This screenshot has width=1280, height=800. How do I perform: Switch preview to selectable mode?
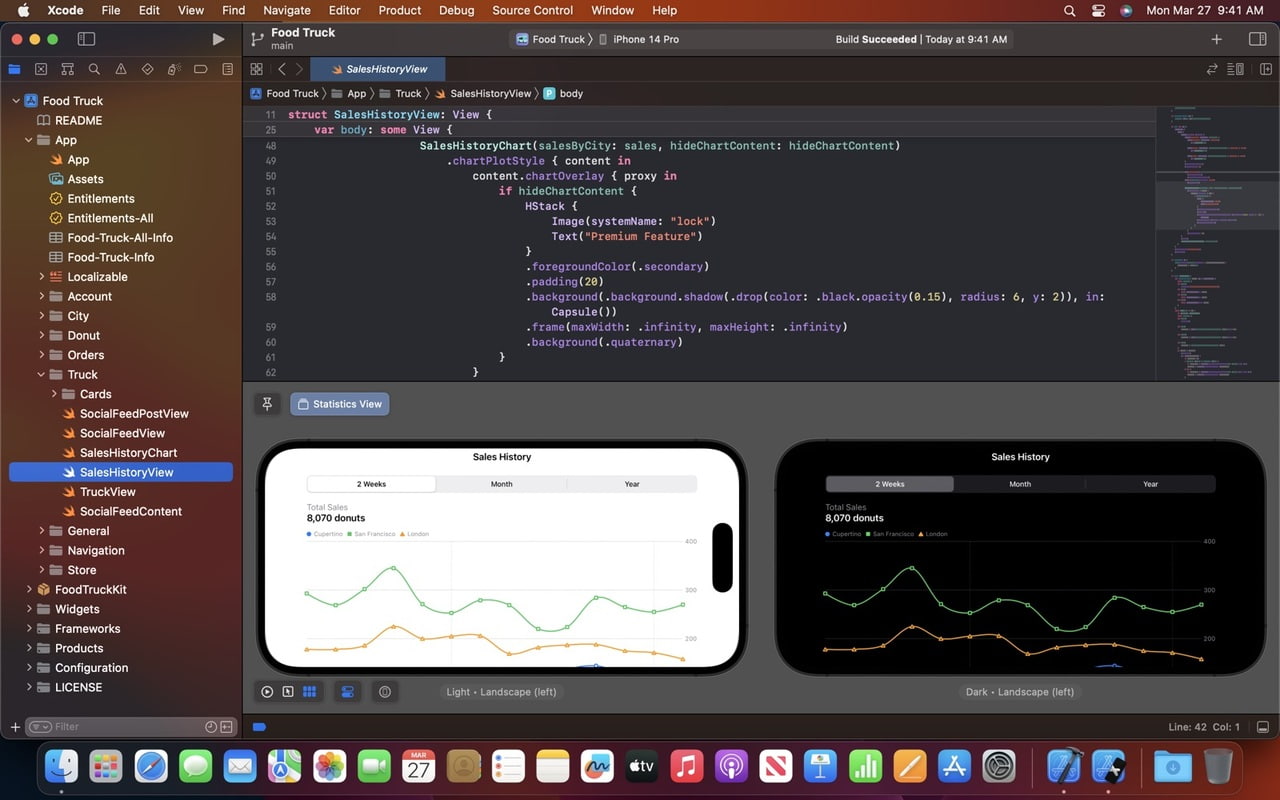pyautogui.click(x=287, y=691)
